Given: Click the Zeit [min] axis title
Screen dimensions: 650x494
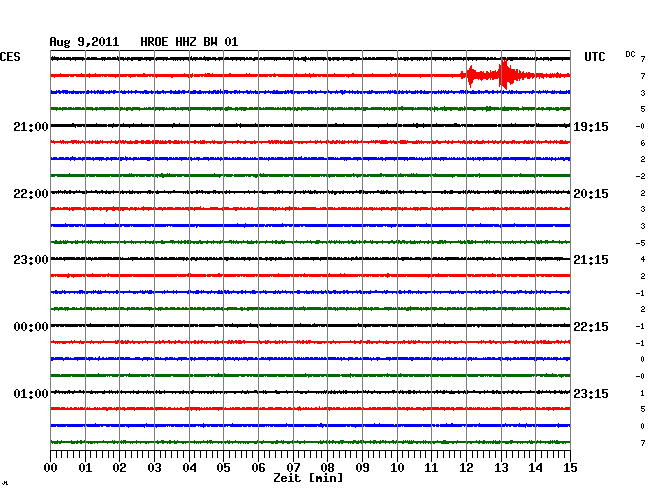Looking at the screenshot, I should [x=308, y=478].
